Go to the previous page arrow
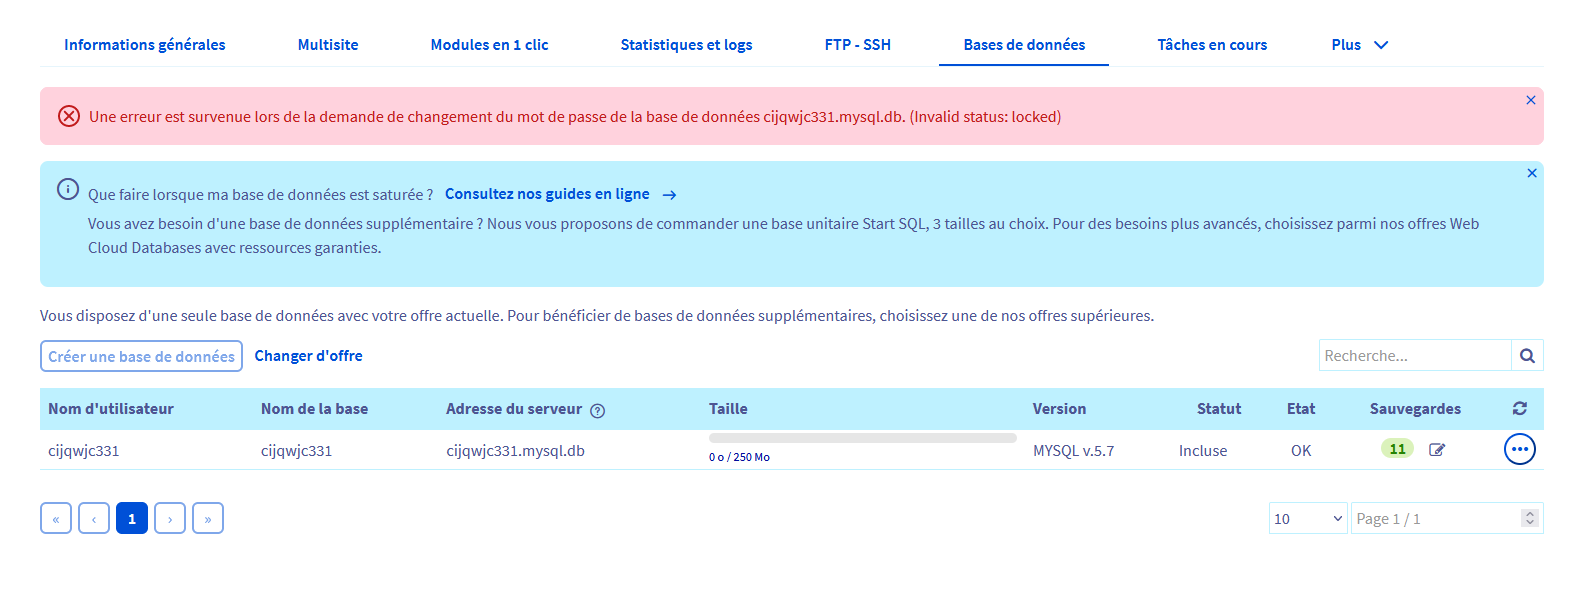Image resolution: width=1573 pixels, height=608 pixels. pyautogui.click(x=94, y=518)
